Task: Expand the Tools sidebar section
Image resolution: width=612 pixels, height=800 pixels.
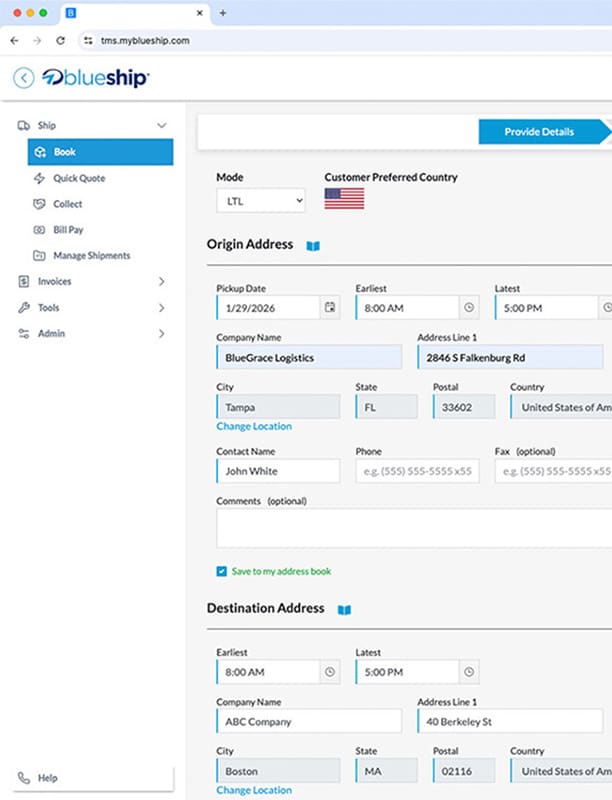Action: coord(162,308)
